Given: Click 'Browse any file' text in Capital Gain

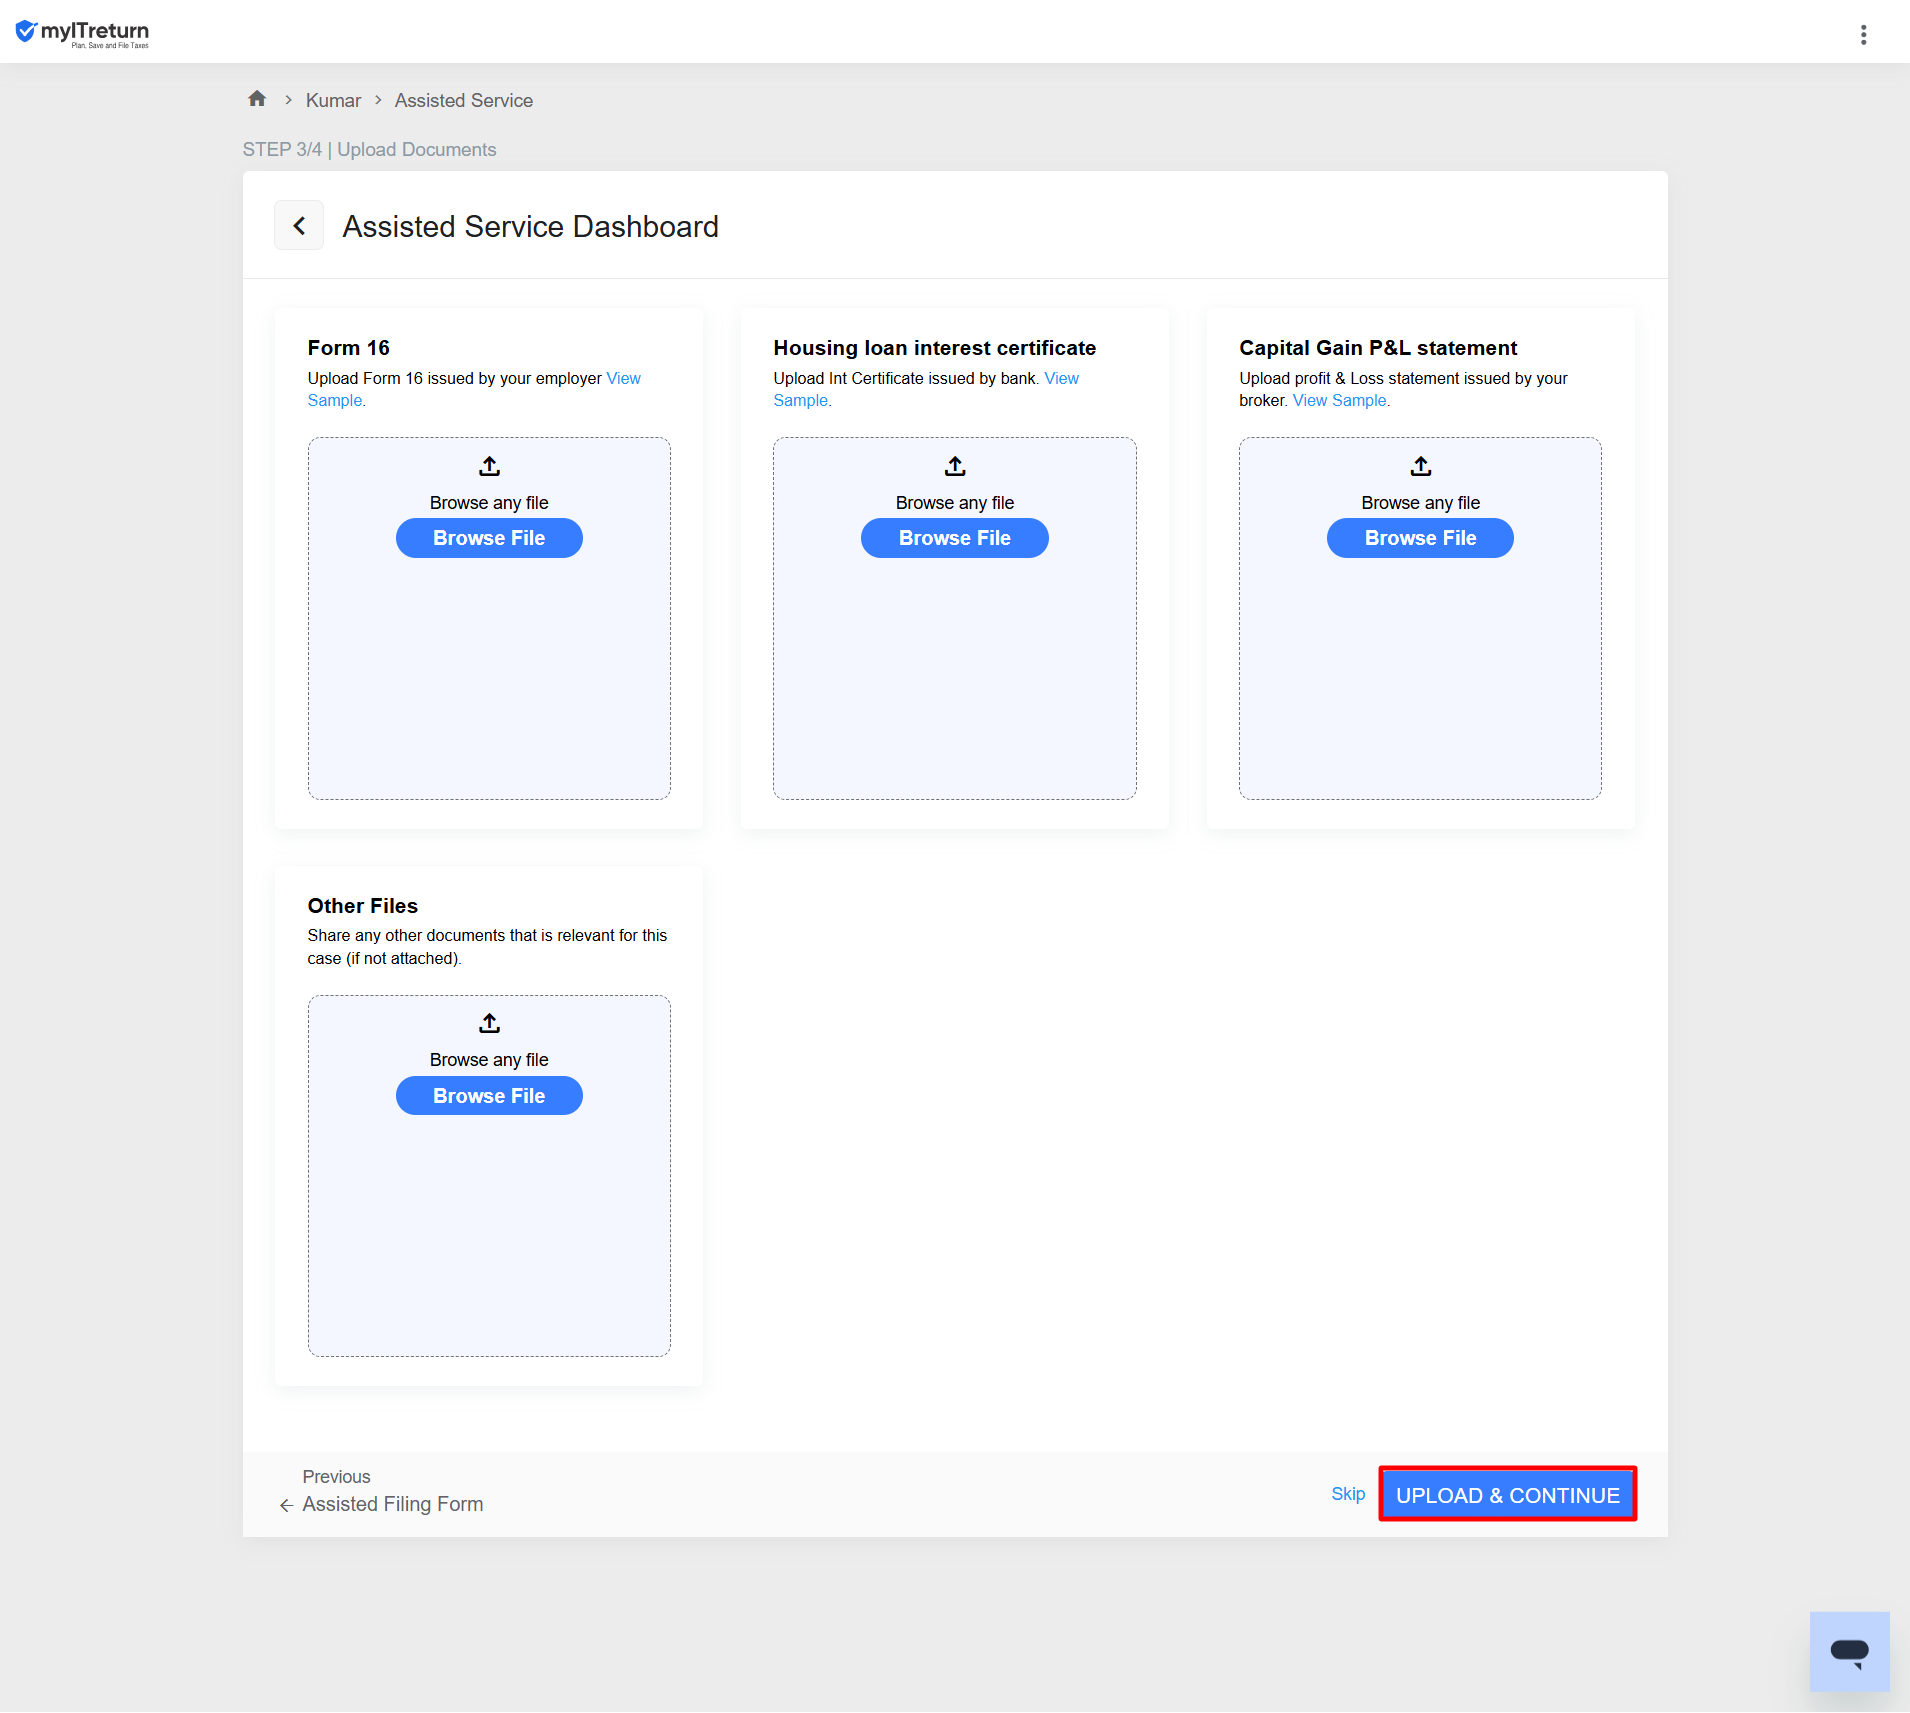Looking at the screenshot, I should (x=1420, y=503).
